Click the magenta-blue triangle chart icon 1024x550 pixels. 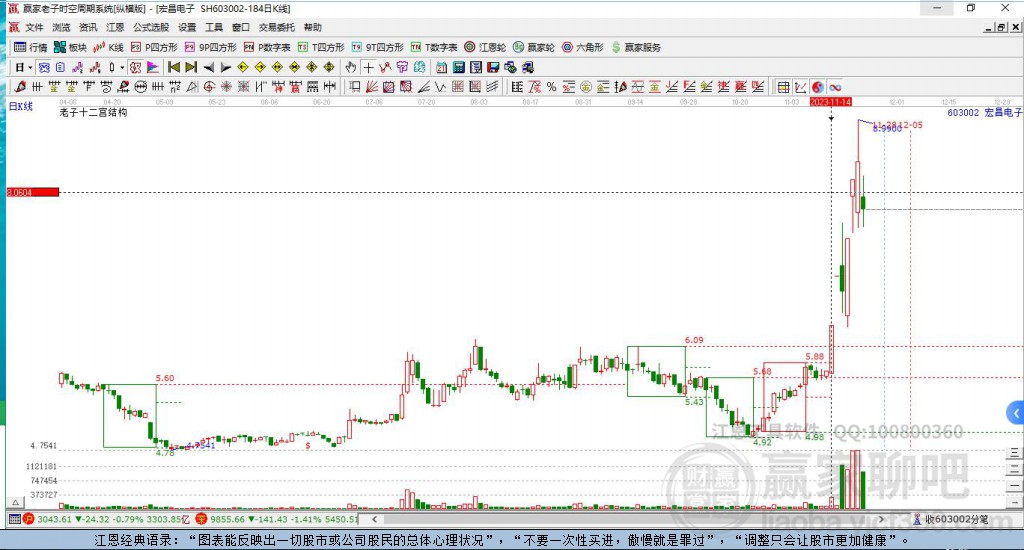click(153, 67)
